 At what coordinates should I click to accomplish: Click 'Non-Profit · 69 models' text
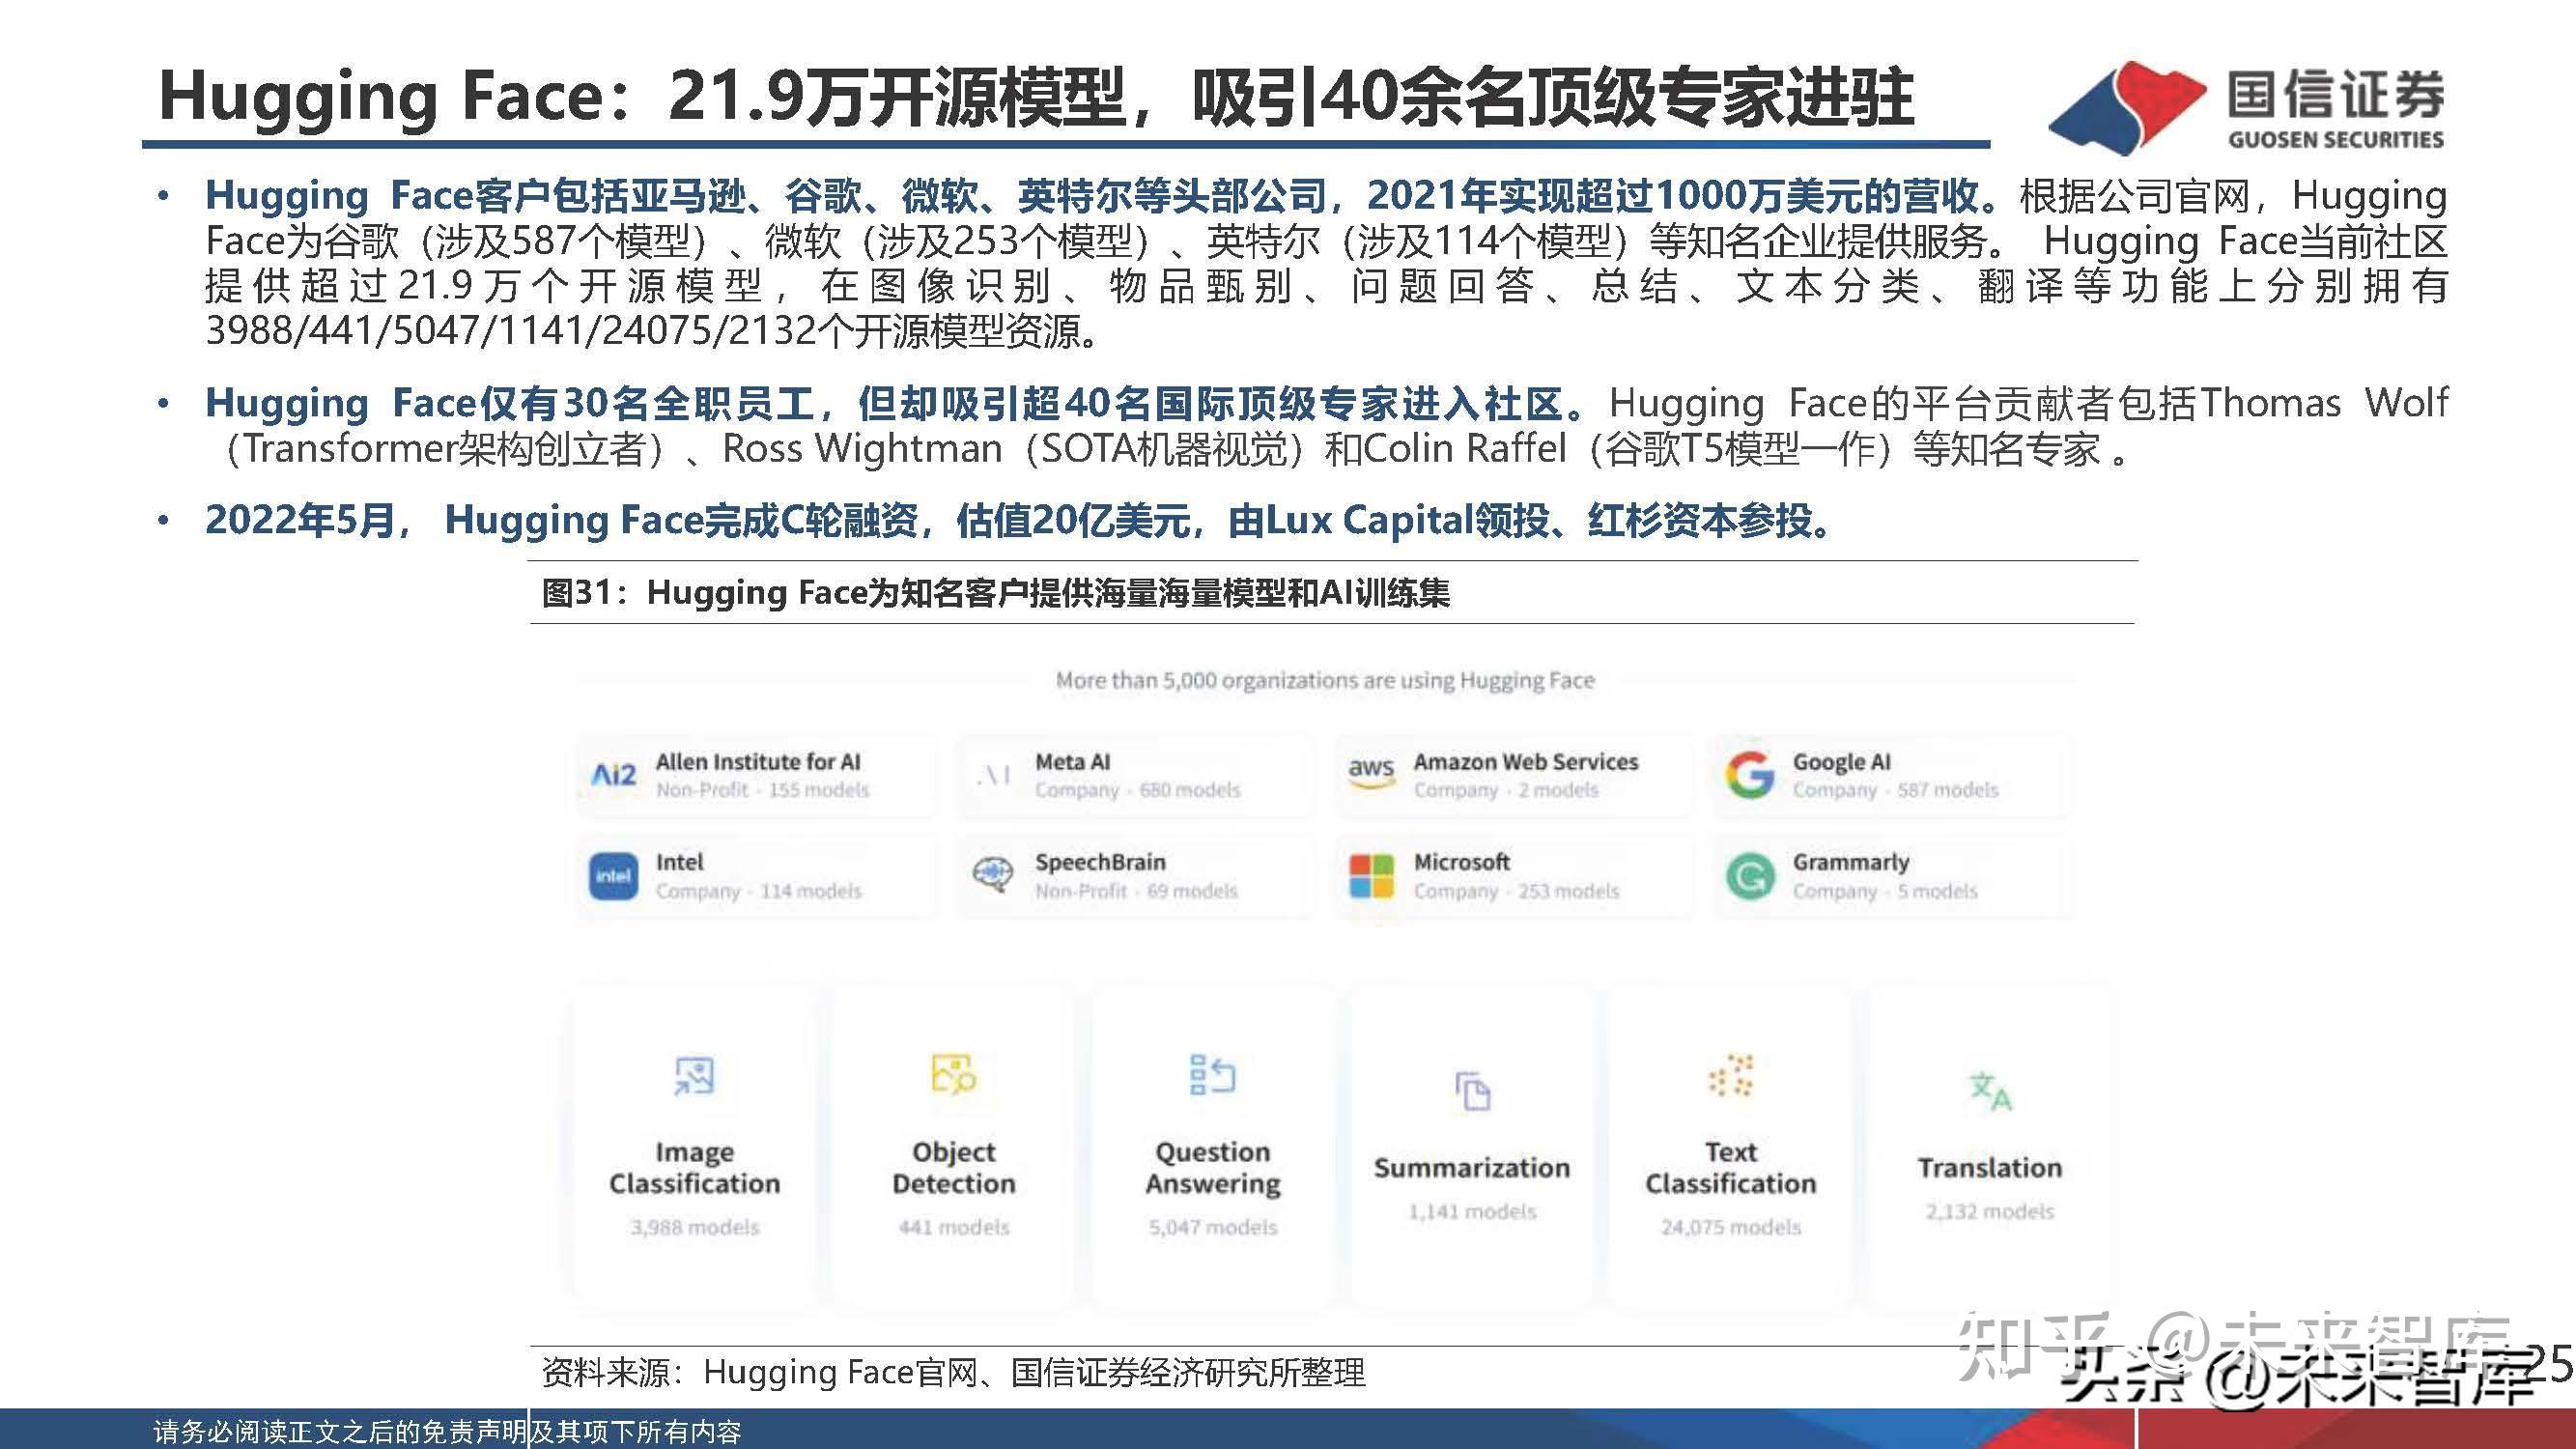tap(1136, 891)
